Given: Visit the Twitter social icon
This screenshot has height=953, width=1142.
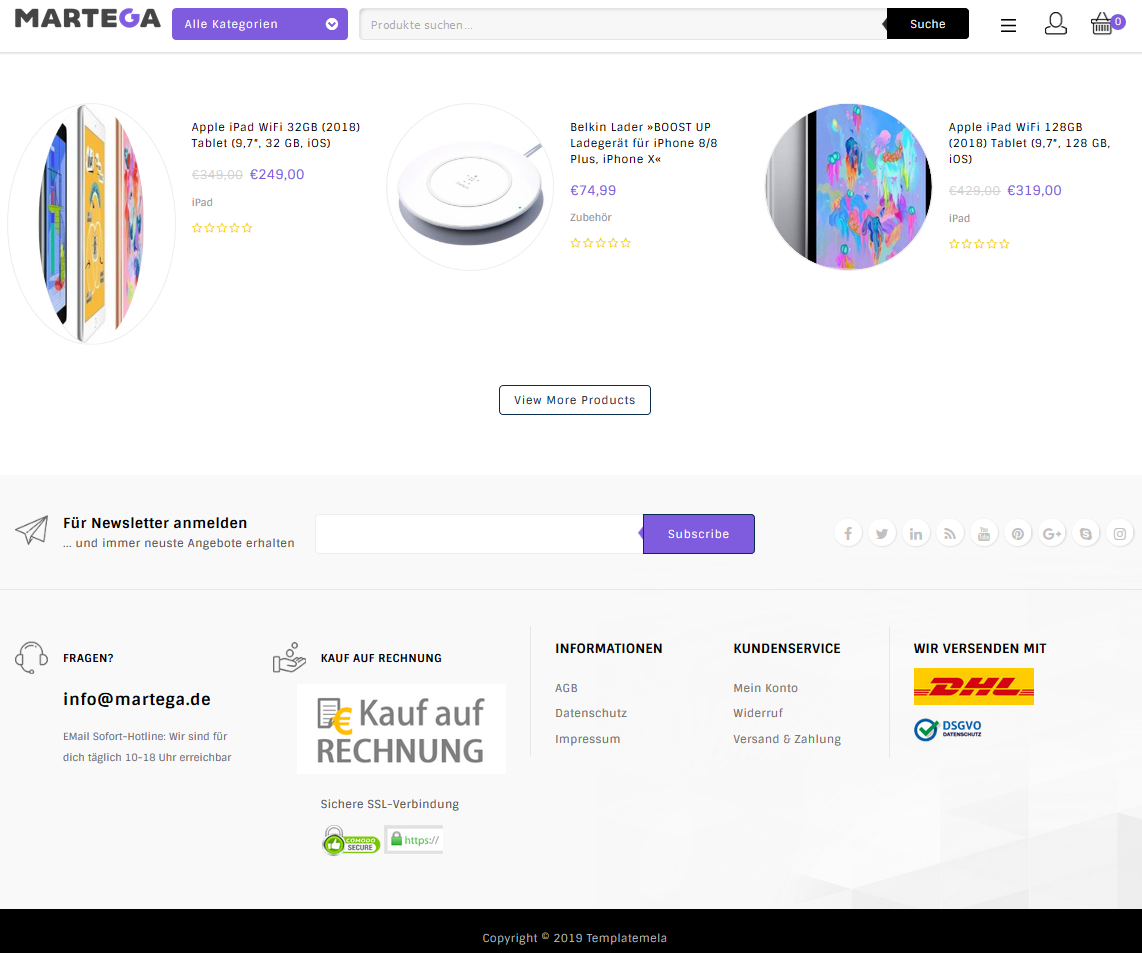Looking at the screenshot, I should click(x=882, y=533).
